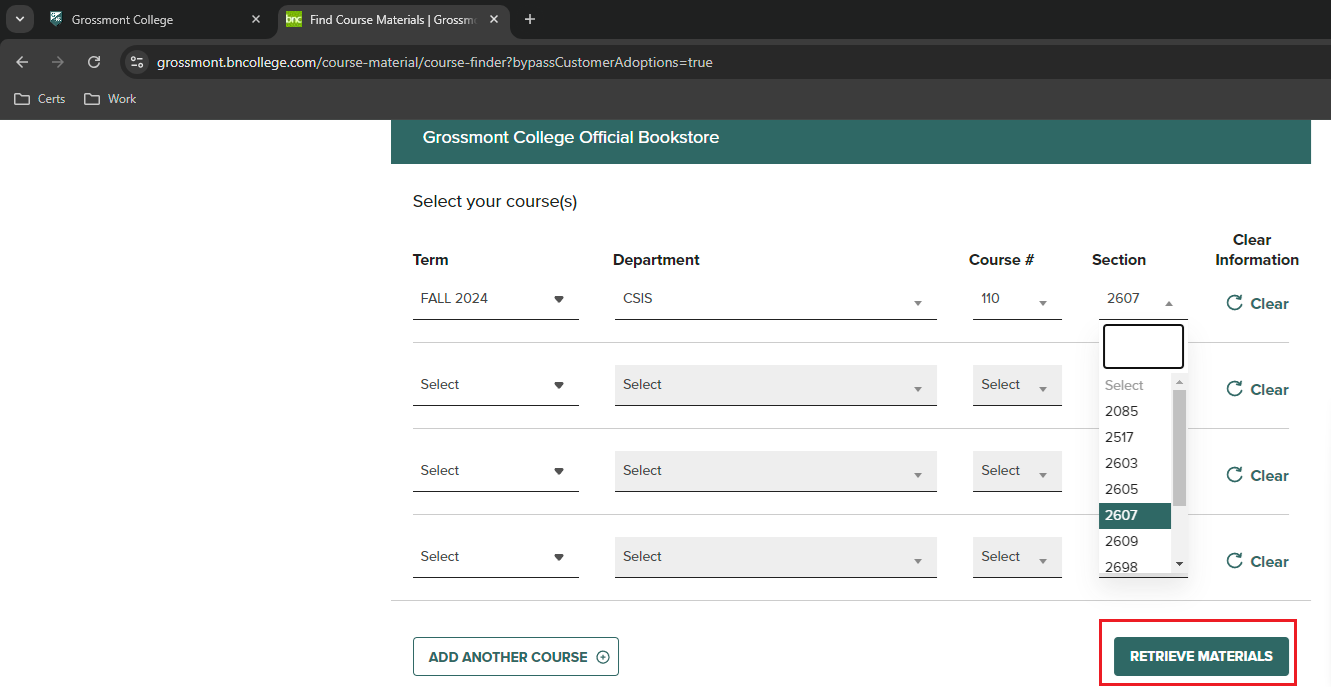Click the section list scrollbar down arrow
The image size is (1331, 687).
coord(1179,564)
